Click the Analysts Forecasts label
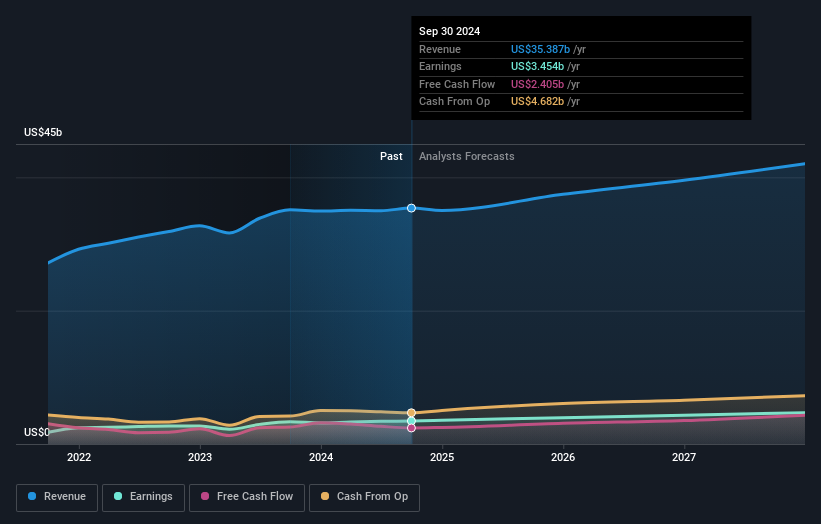821x524 pixels. (x=467, y=156)
